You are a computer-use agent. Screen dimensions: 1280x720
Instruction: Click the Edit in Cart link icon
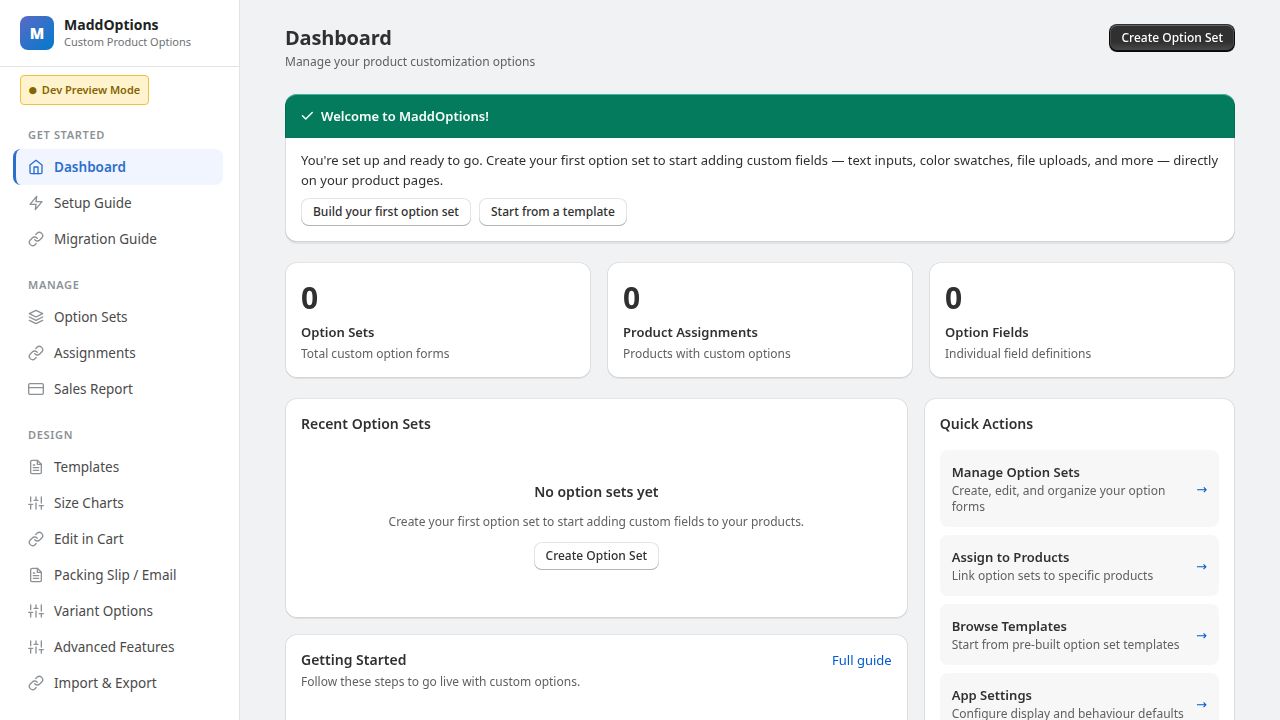pyautogui.click(x=36, y=539)
